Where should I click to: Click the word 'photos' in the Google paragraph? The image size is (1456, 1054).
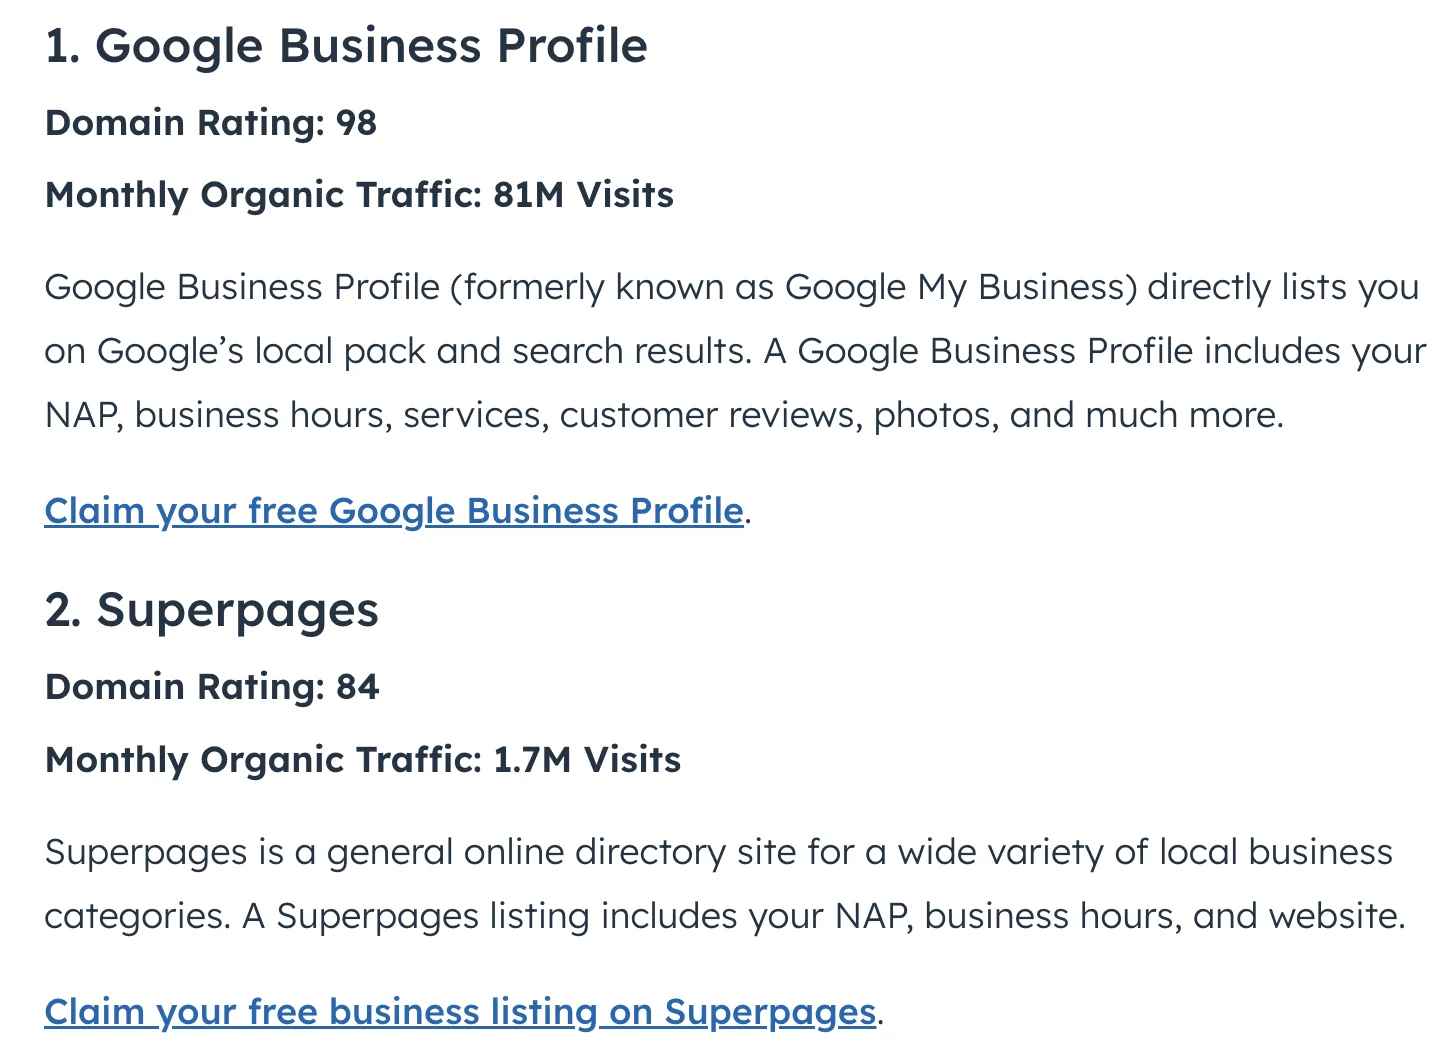[936, 416]
